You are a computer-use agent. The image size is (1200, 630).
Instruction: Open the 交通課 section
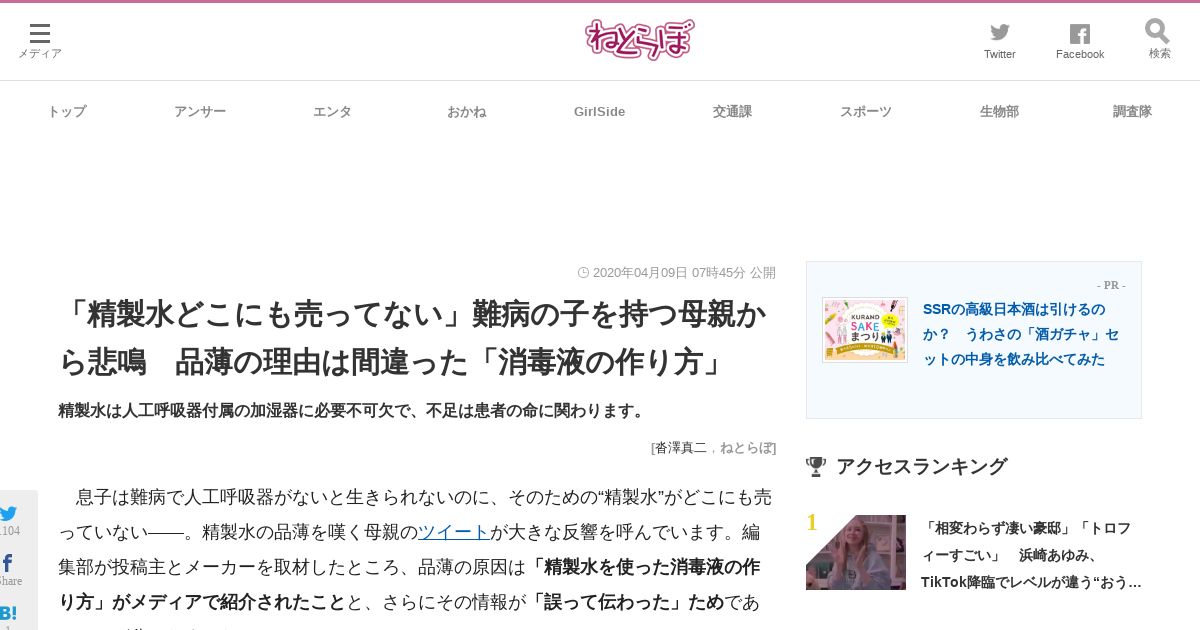point(732,111)
